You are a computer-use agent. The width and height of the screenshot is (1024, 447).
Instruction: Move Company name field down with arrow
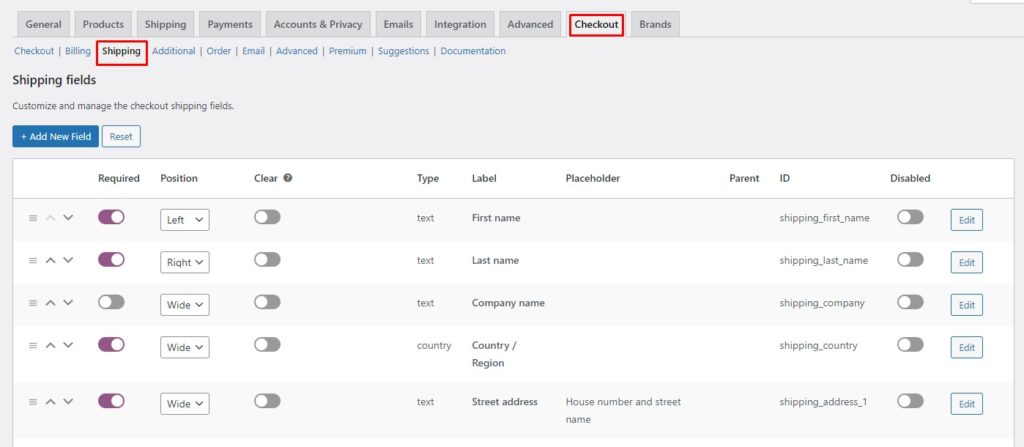(68, 303)
